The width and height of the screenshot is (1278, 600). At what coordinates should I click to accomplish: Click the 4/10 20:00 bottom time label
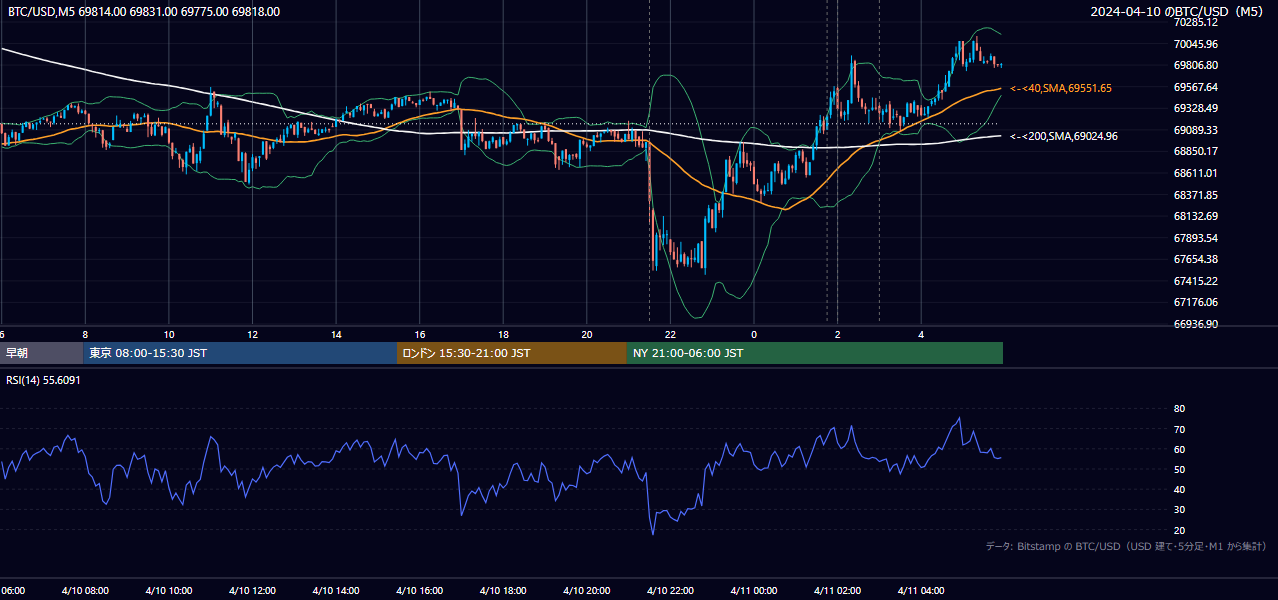[587, 591]
